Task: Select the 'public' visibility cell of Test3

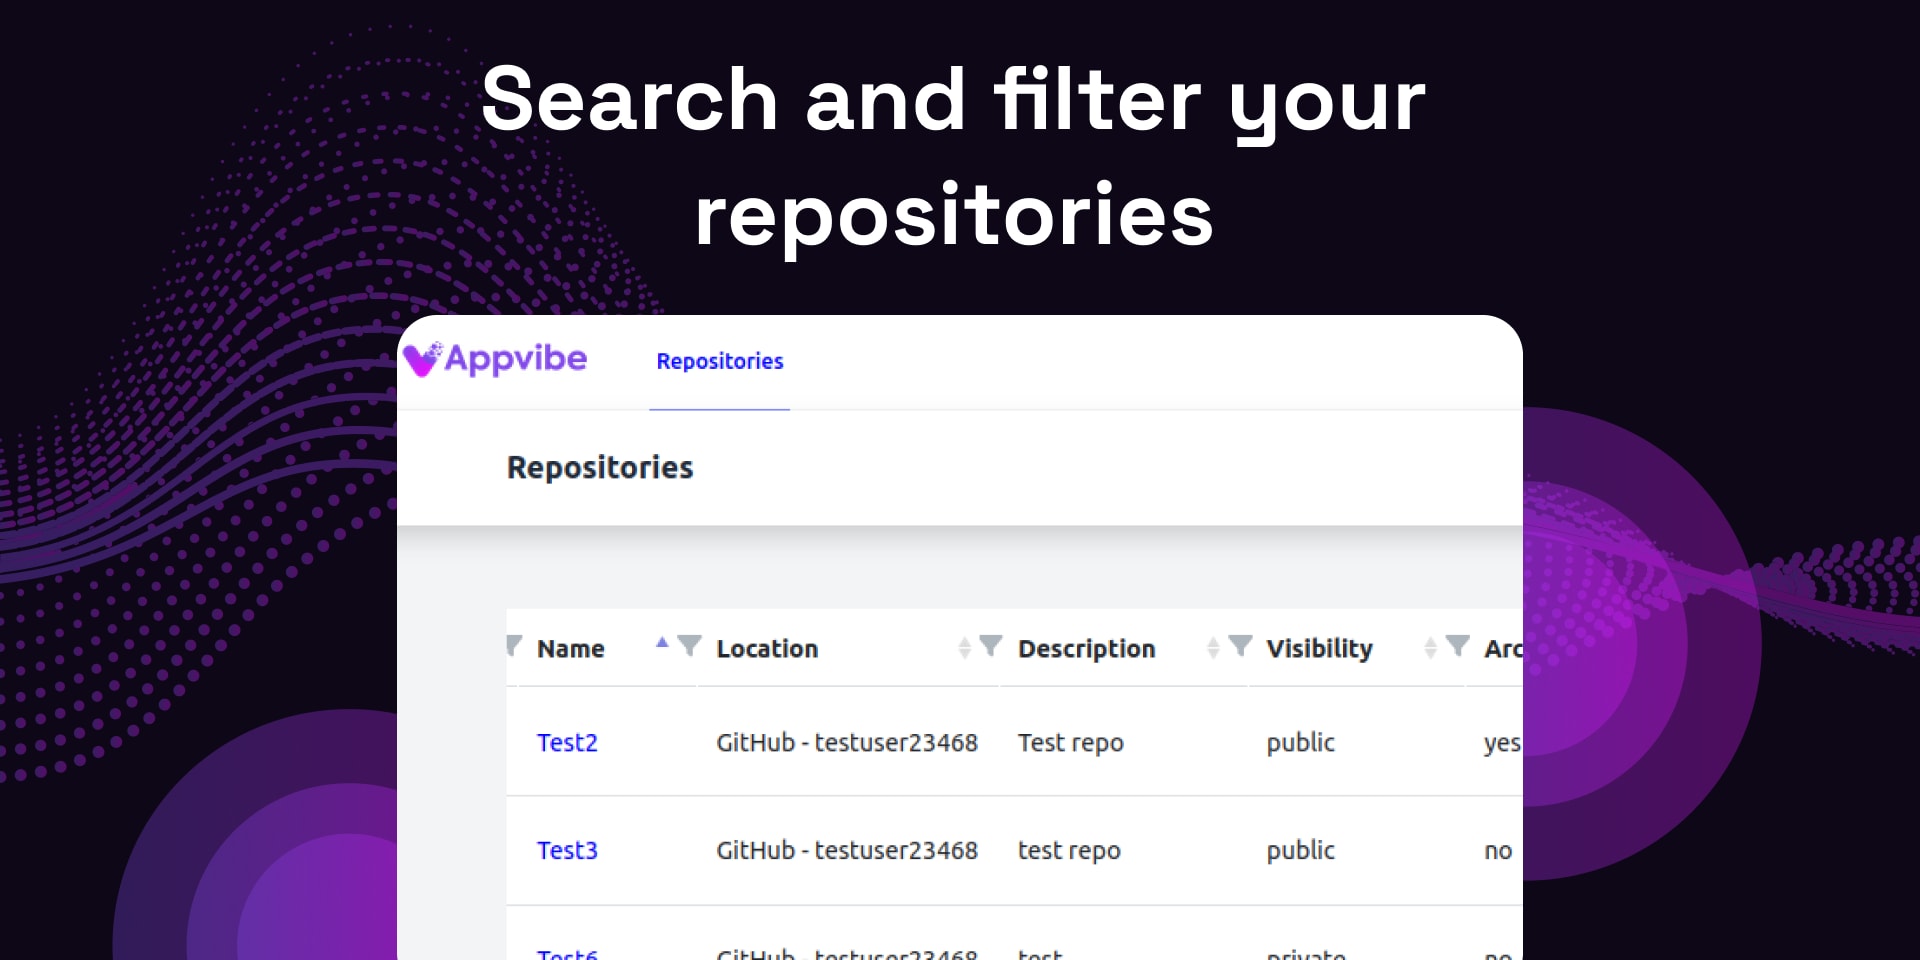Action: point(1300,851)
